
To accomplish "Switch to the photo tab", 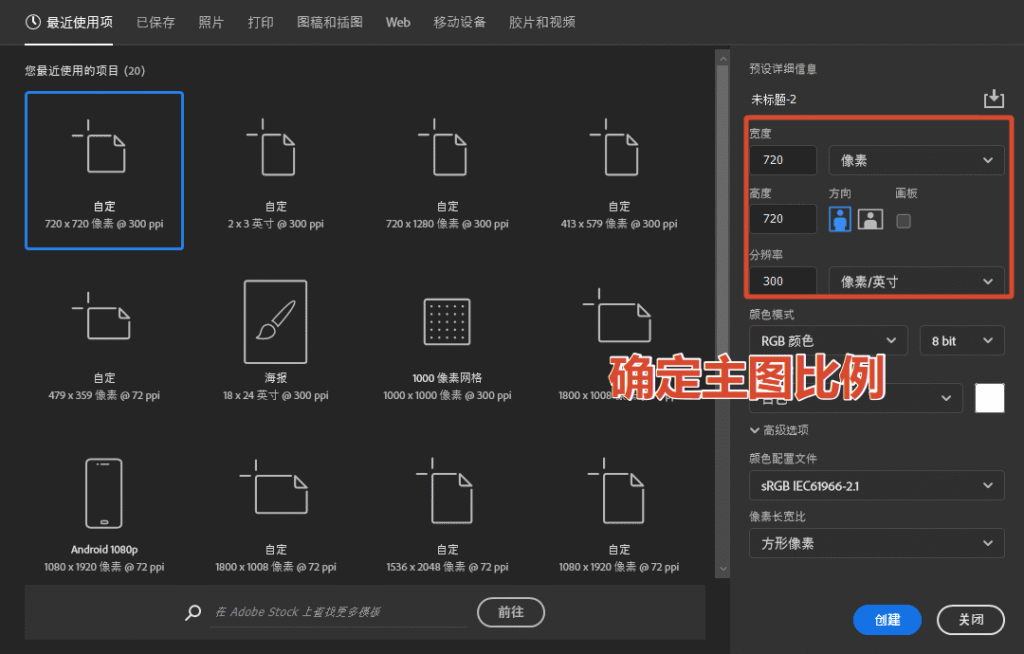I will coord(211,22).
